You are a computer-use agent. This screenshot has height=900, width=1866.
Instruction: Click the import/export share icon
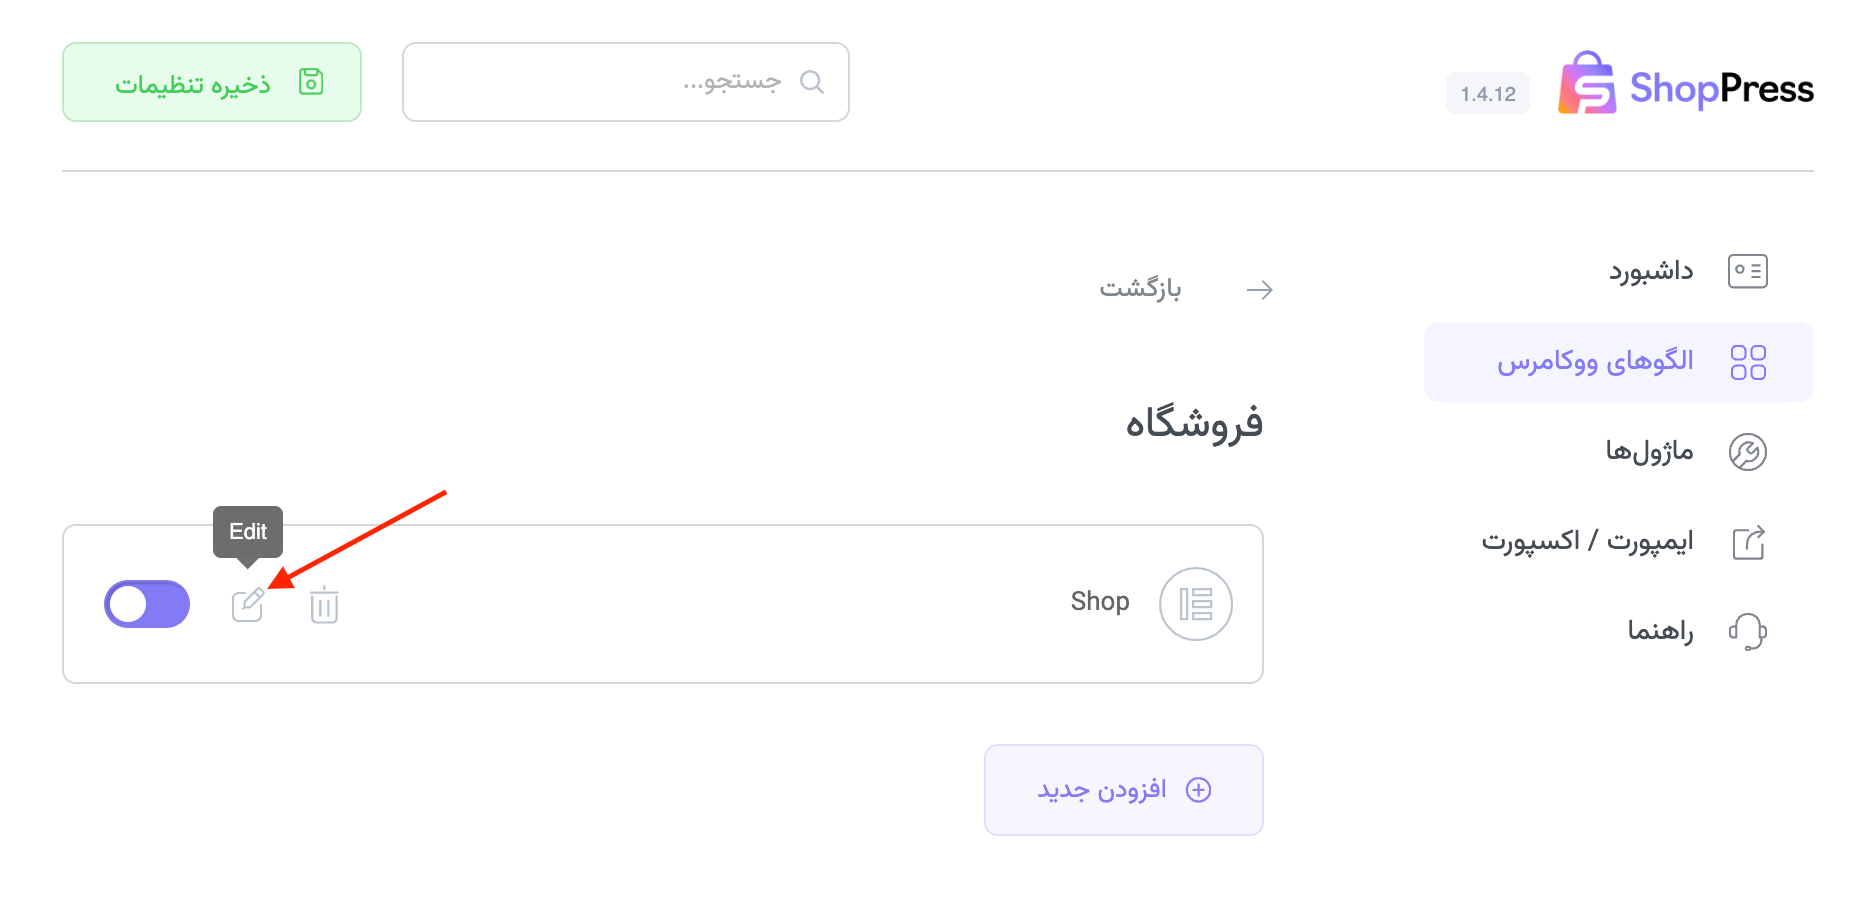pyautogui.click(x=1747, y=542)
